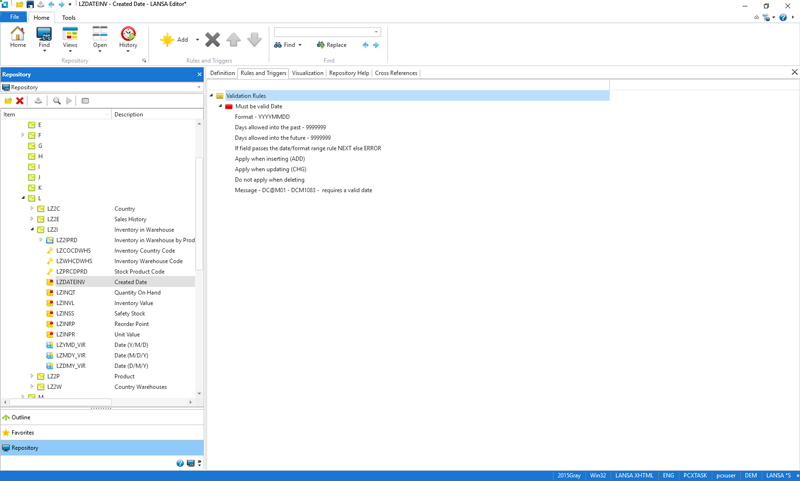
Task: Open the Add button dropdown arrow
Action: click(x=197, y=40)
